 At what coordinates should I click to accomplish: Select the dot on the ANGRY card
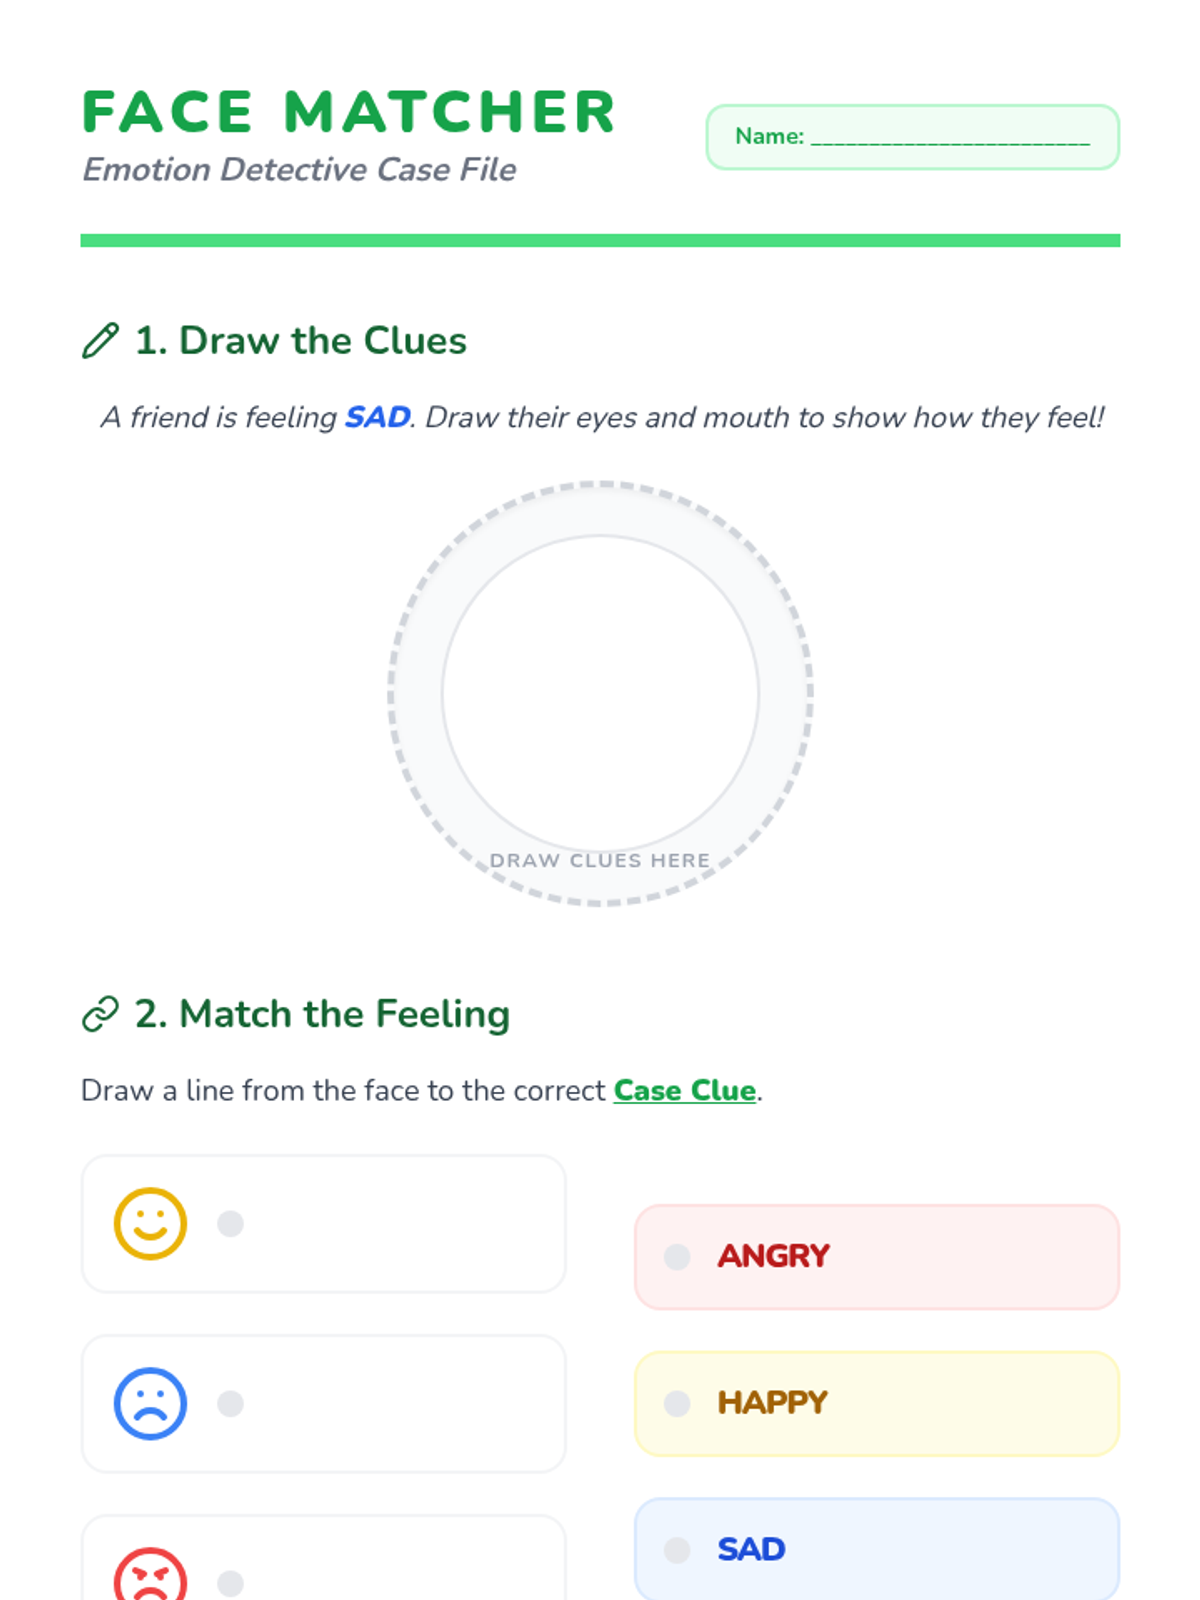click(677, 1257)
